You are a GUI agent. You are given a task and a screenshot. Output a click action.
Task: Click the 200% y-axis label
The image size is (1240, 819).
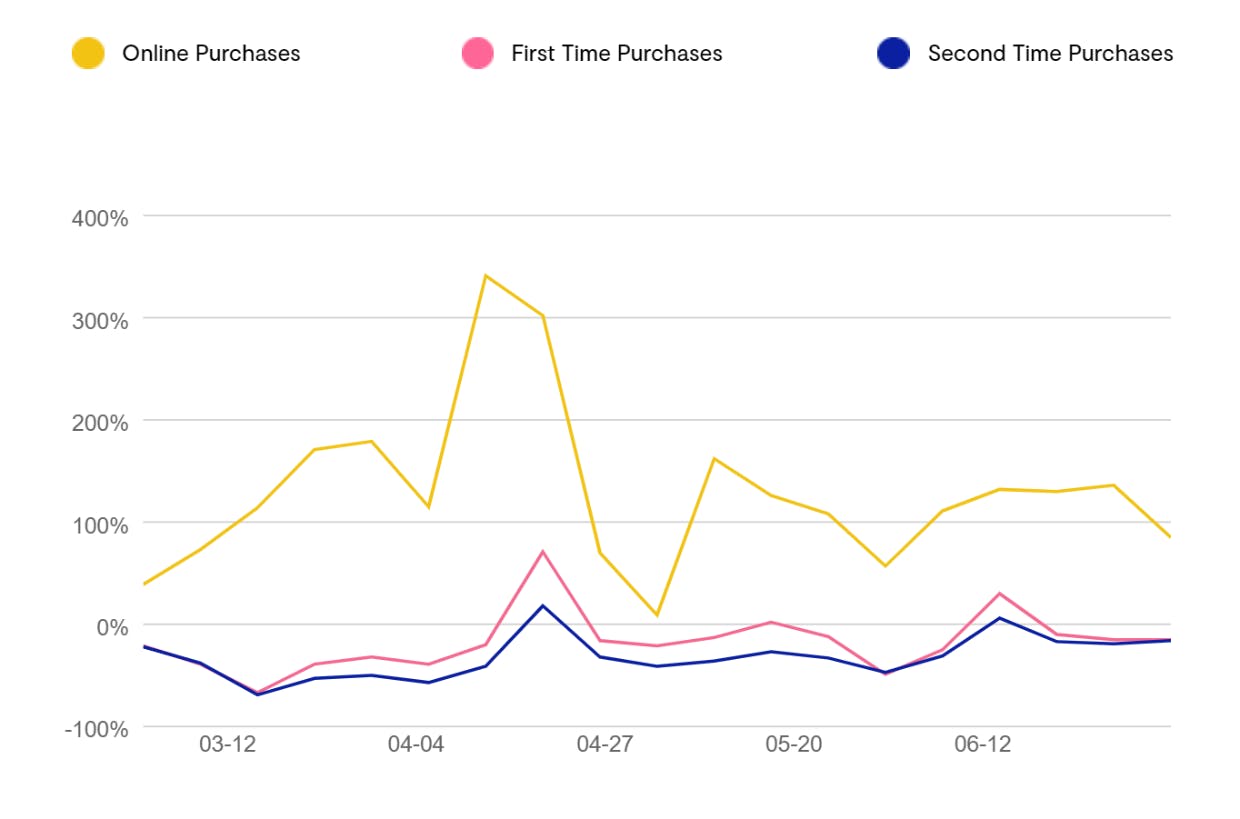pos(100,423)
